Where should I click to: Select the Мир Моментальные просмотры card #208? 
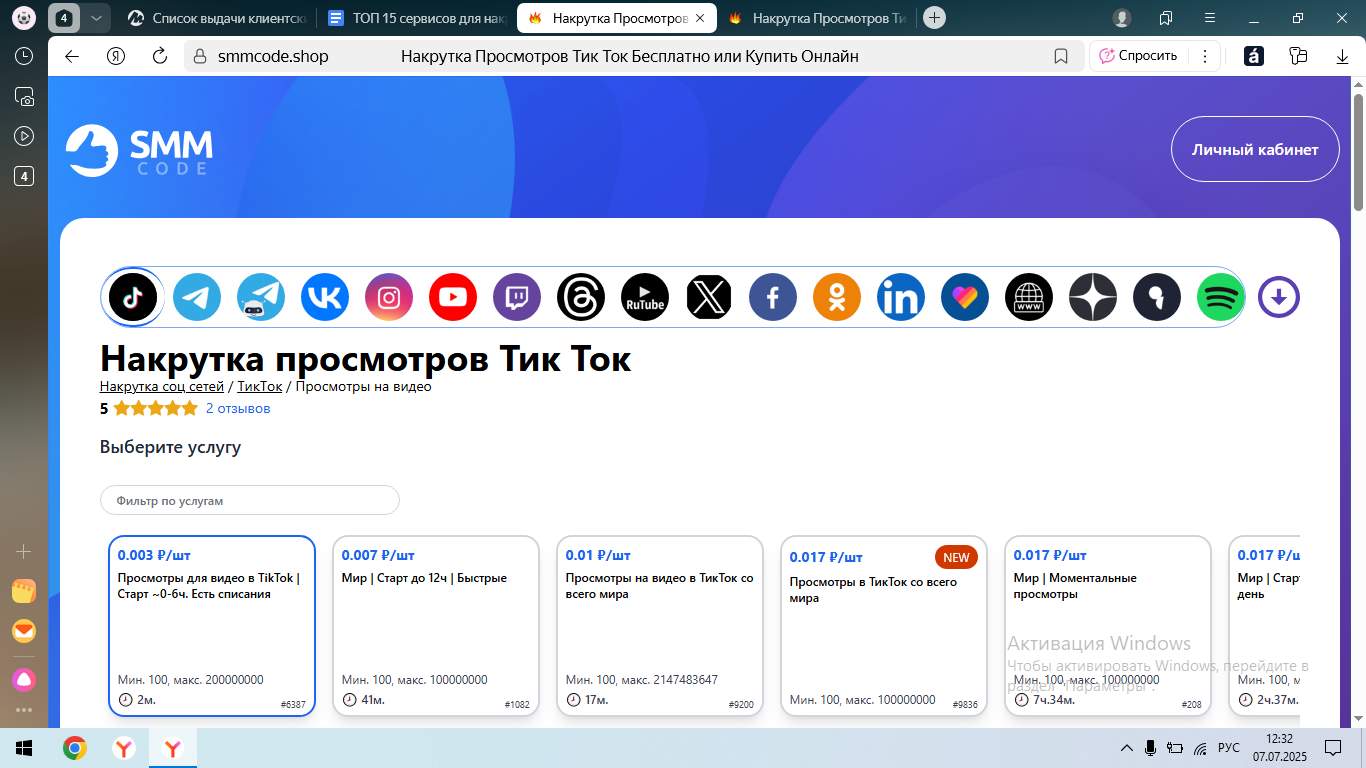[x=1108, y=626]
